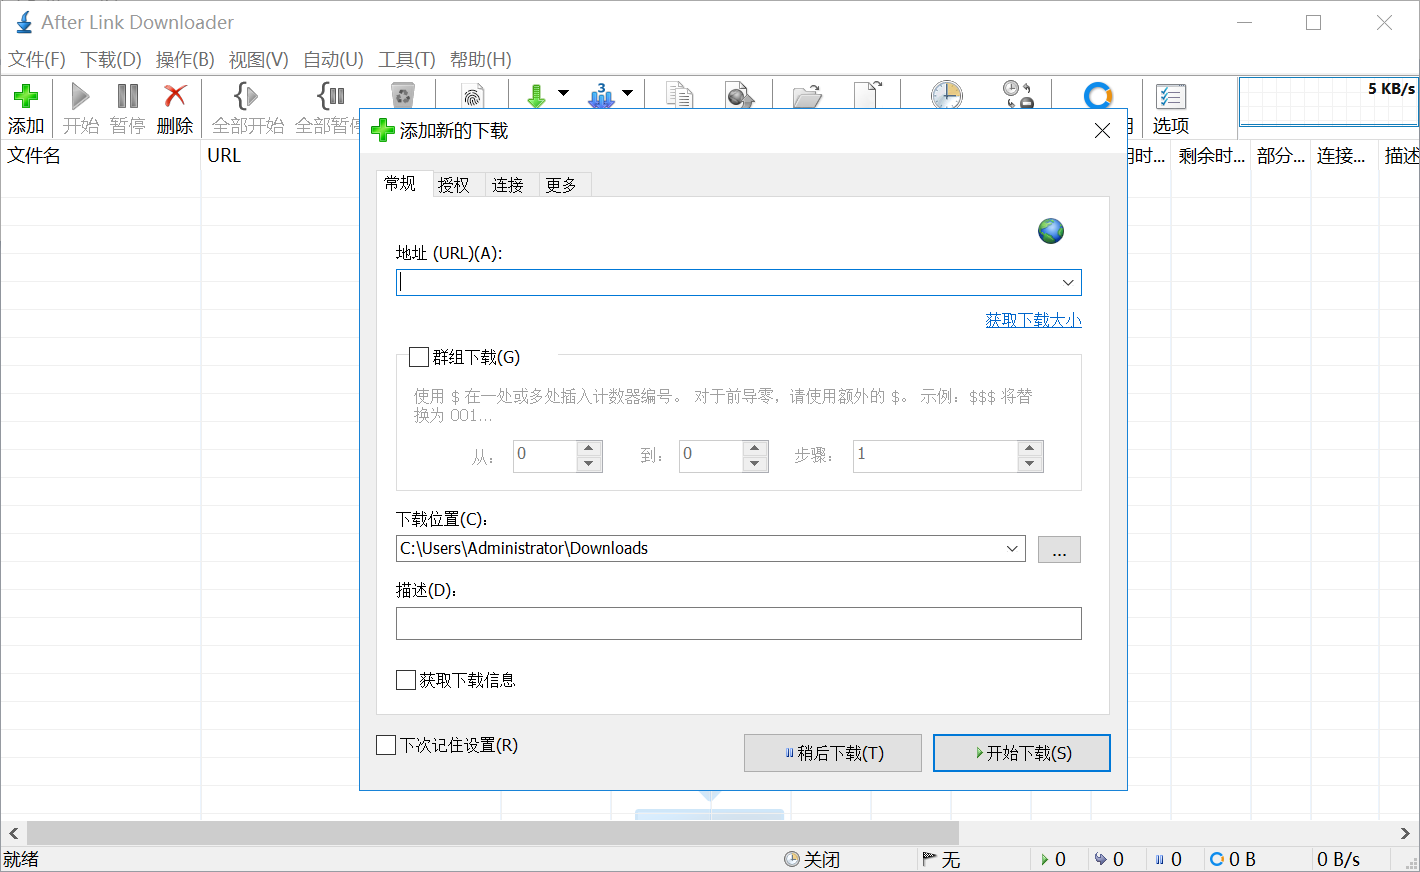Expand the 下载位置 path dropdown arrow
The width and height of the screenshot is (1420, 872).
[1012, 549]
